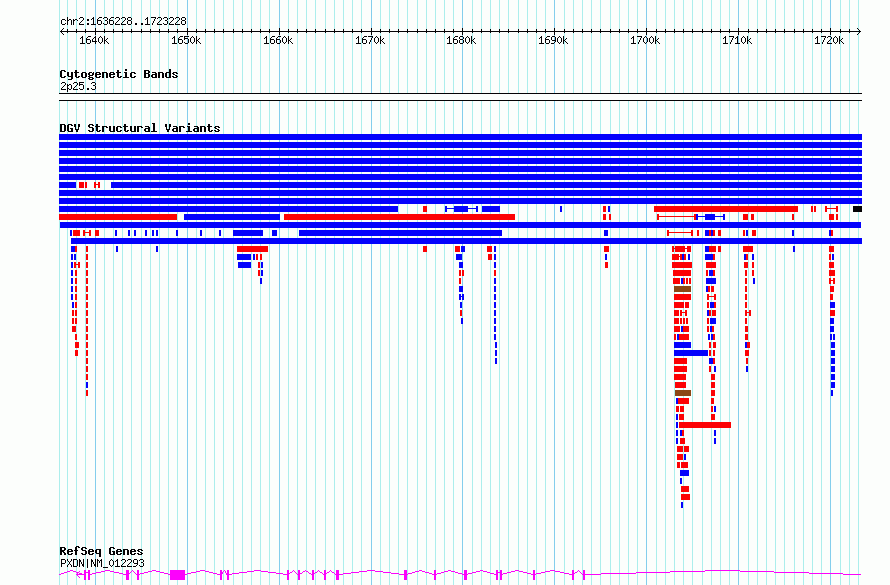Click the 1640k scale label
Viewport: 890px width, 585px height.
click(94, 40)
